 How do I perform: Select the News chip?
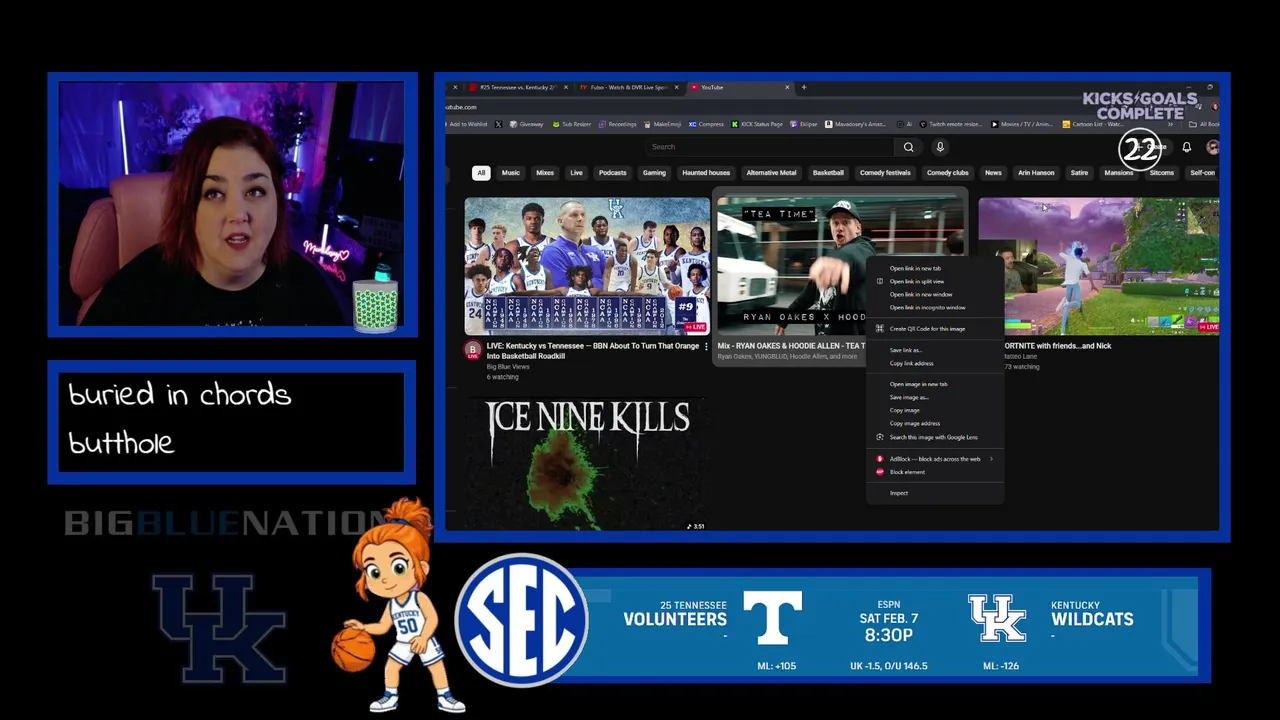[x=993, y=173]
